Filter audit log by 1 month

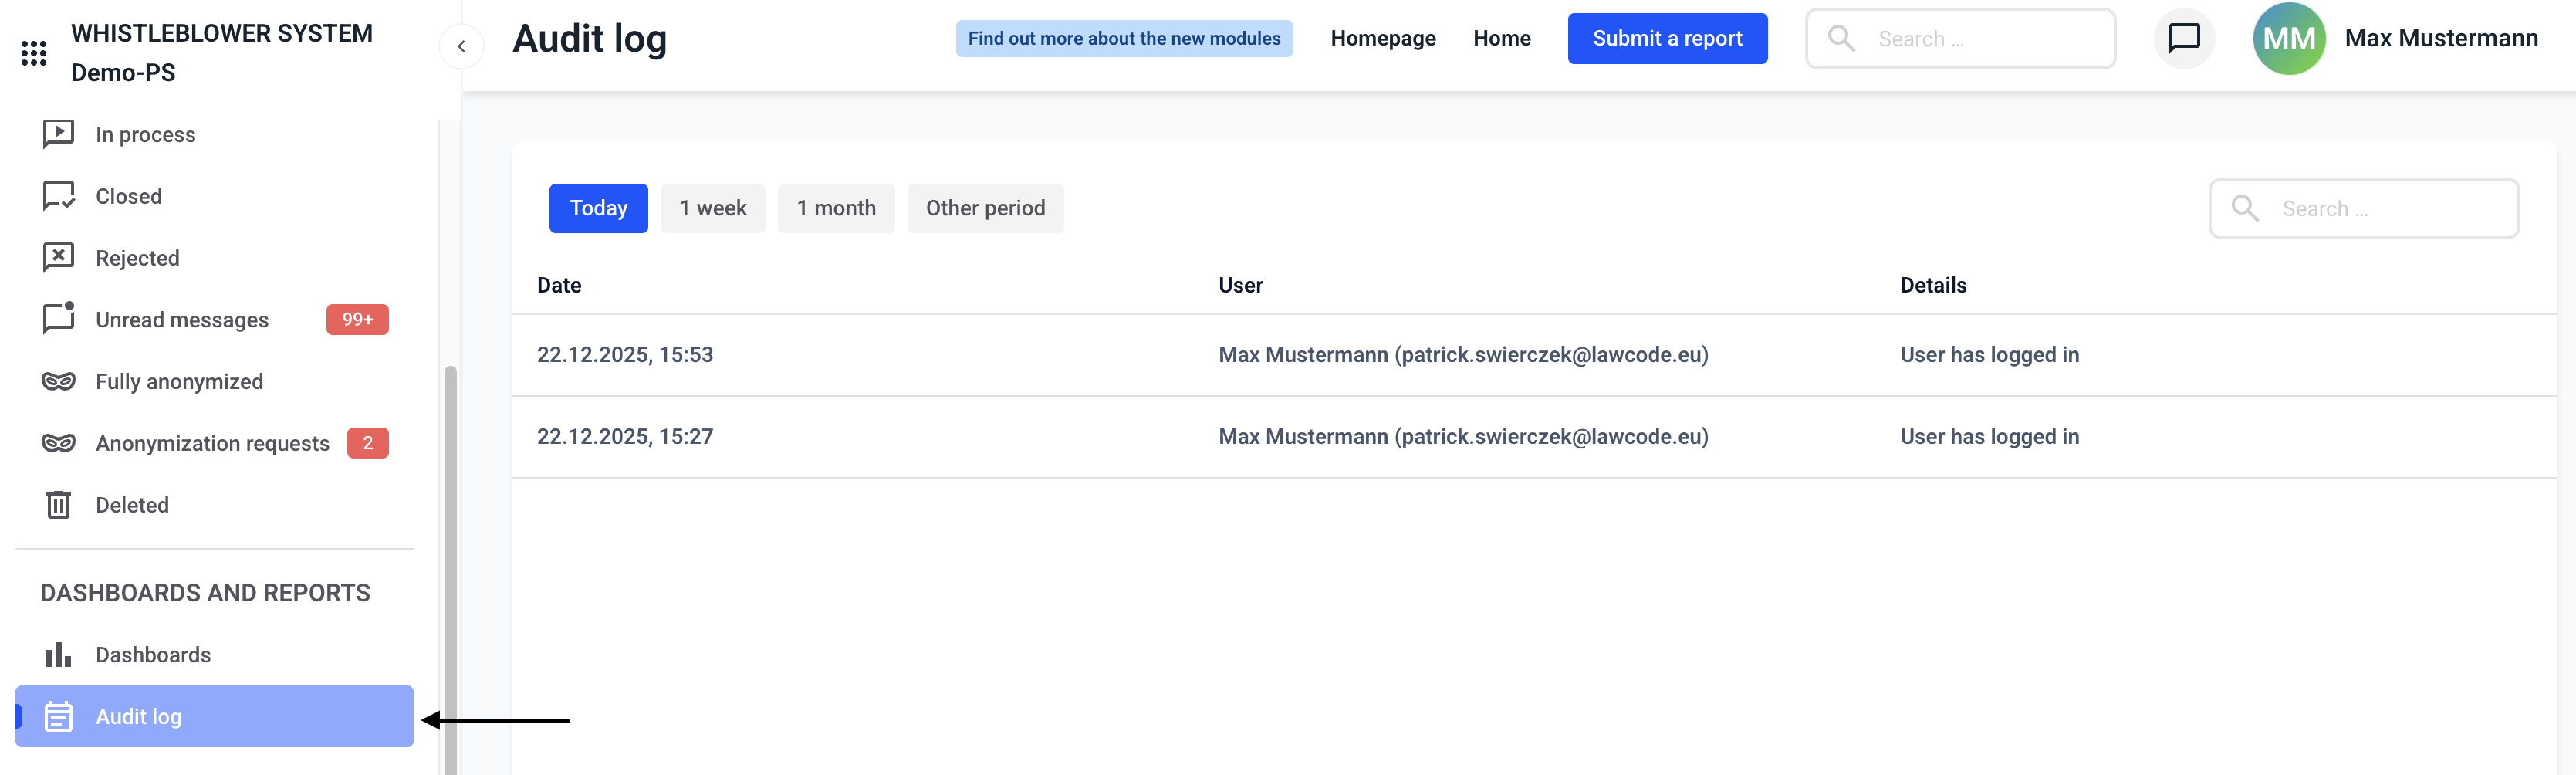click(x=835, y=208)
